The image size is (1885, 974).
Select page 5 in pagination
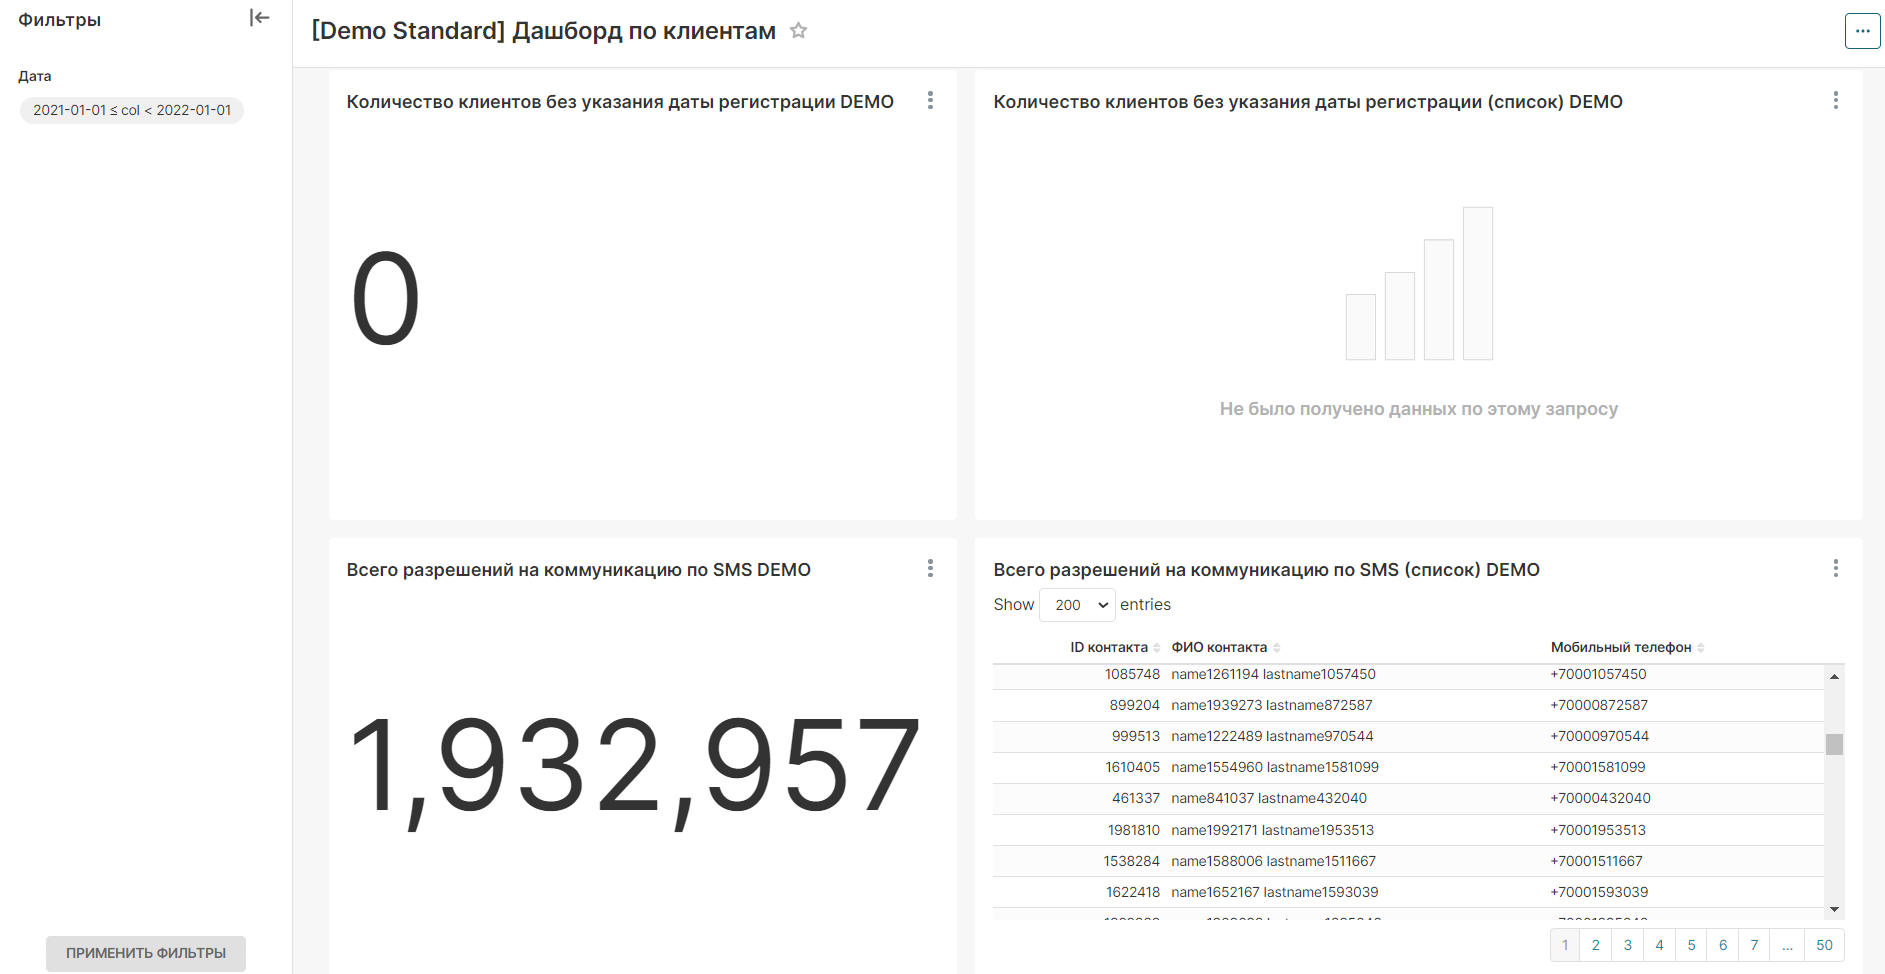(x=1691, y=945)
